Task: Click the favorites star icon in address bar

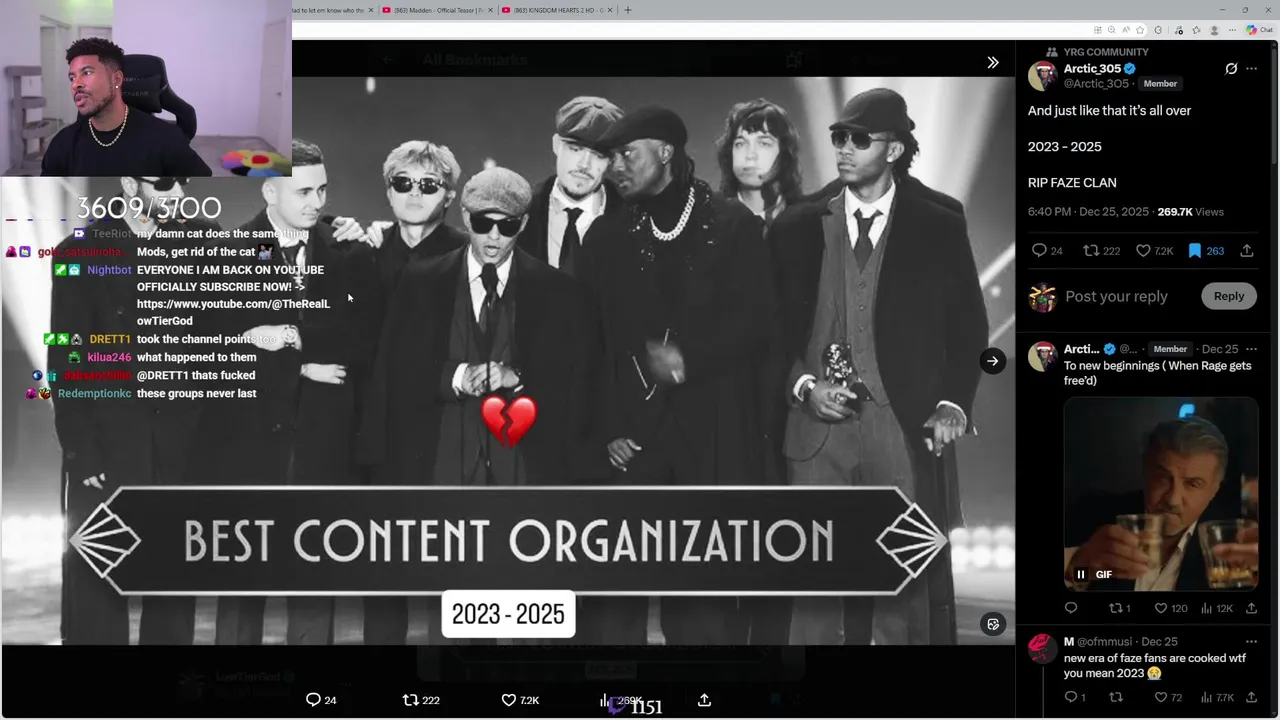Action: coord(1140,30)
